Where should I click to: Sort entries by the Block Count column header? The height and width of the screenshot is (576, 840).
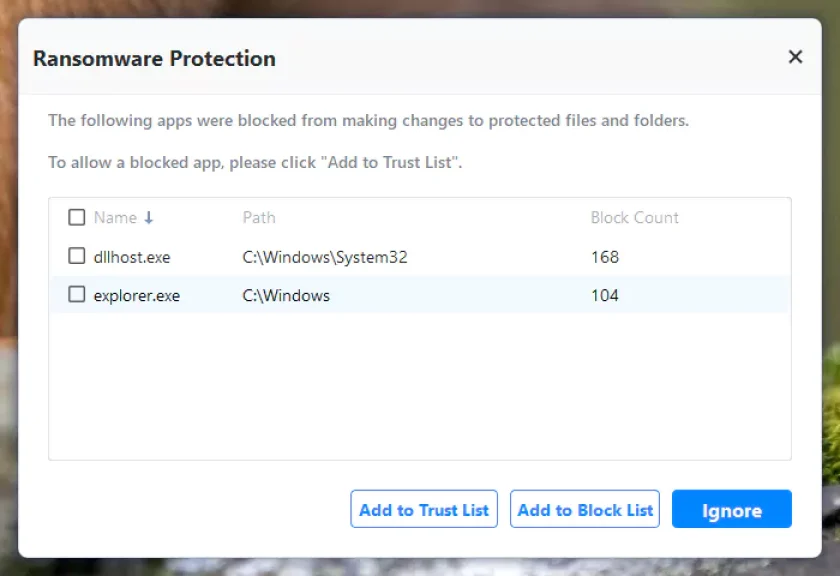click(634, 217)
